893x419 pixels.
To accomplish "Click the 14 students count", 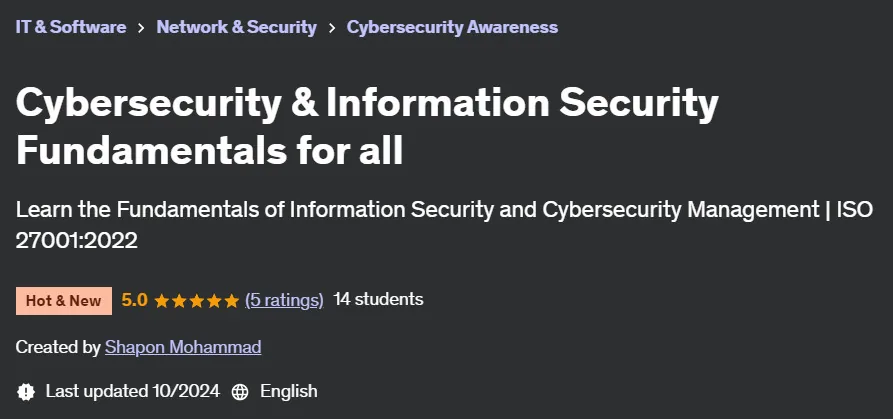I will [378, 299].
